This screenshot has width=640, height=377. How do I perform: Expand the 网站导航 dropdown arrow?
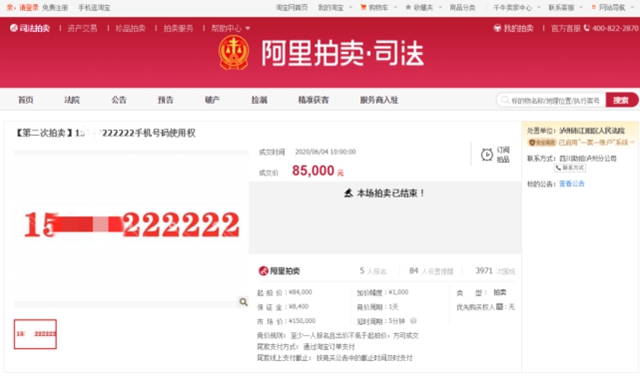pyautogui.click(x=631, y=7)
